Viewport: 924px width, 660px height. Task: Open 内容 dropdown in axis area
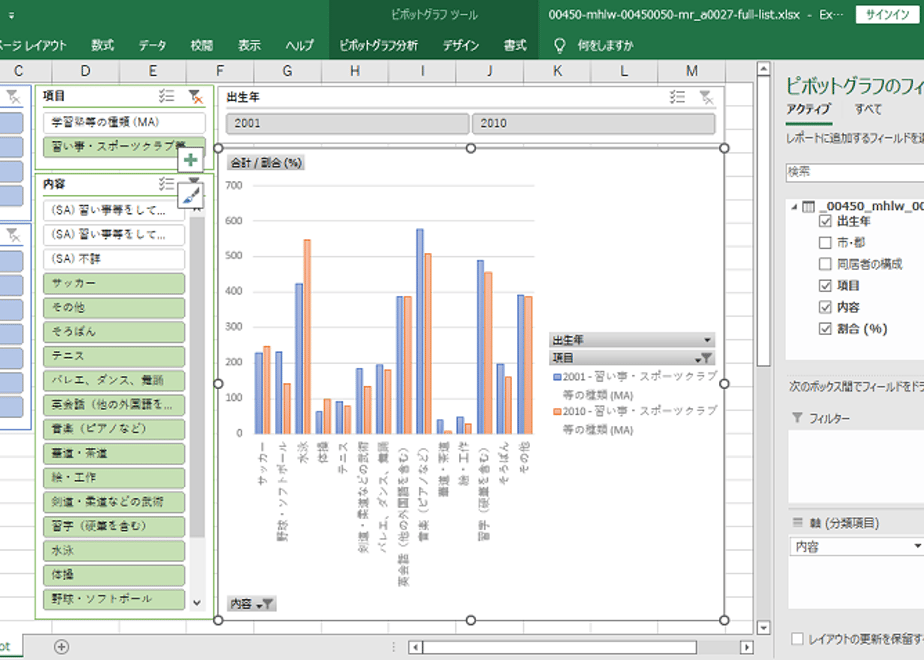(x=918, y=547)
